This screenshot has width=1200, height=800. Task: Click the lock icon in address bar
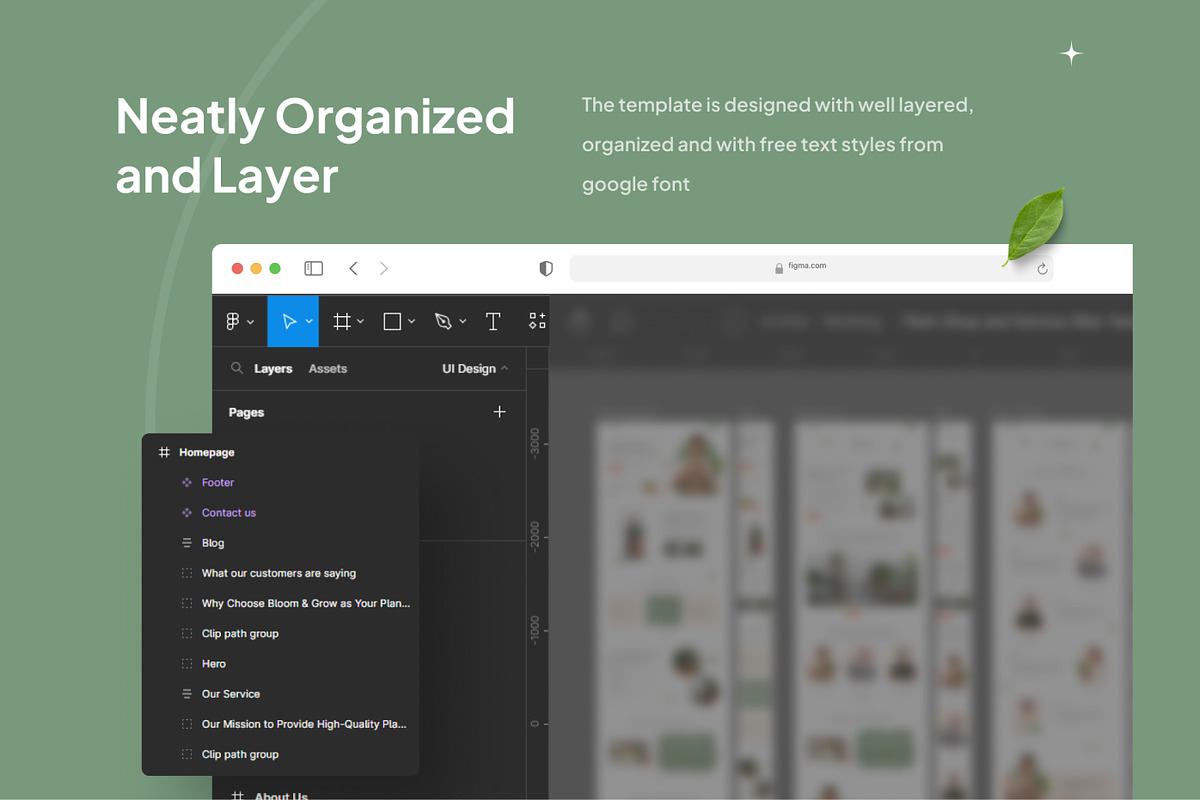[x=779, y=268]
